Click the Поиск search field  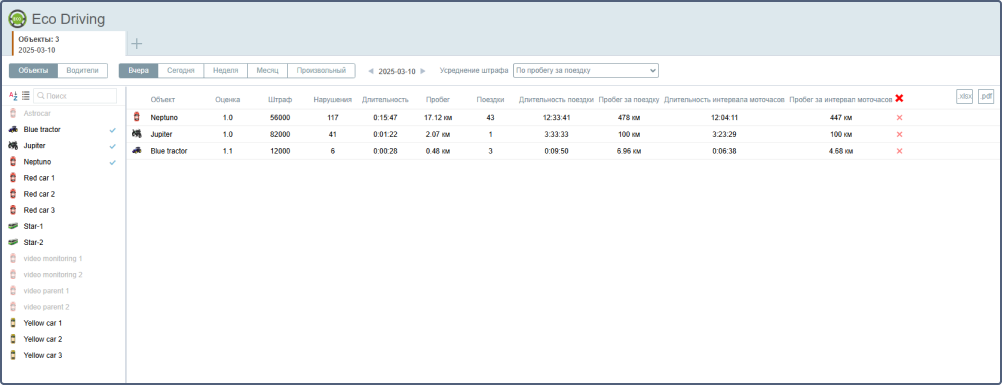tap(75, 96)
